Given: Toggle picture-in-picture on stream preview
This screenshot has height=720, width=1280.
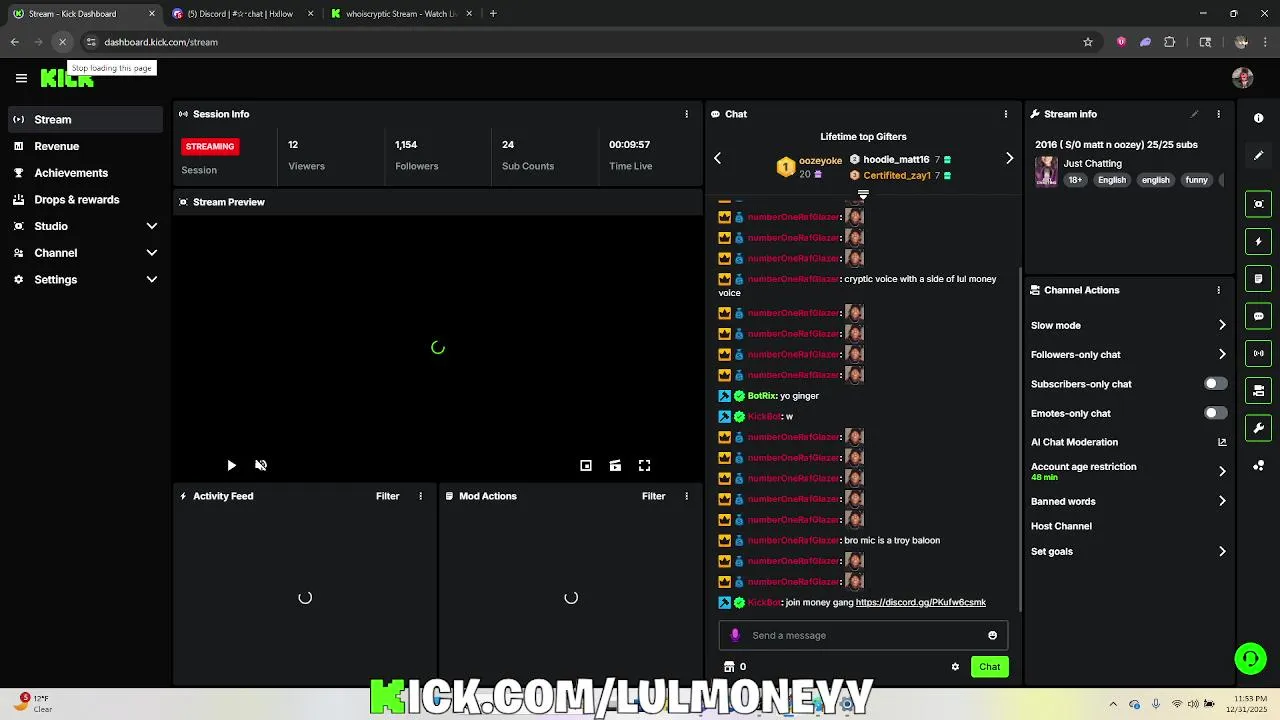Looking at the screenshot, I should pos(586,465).
